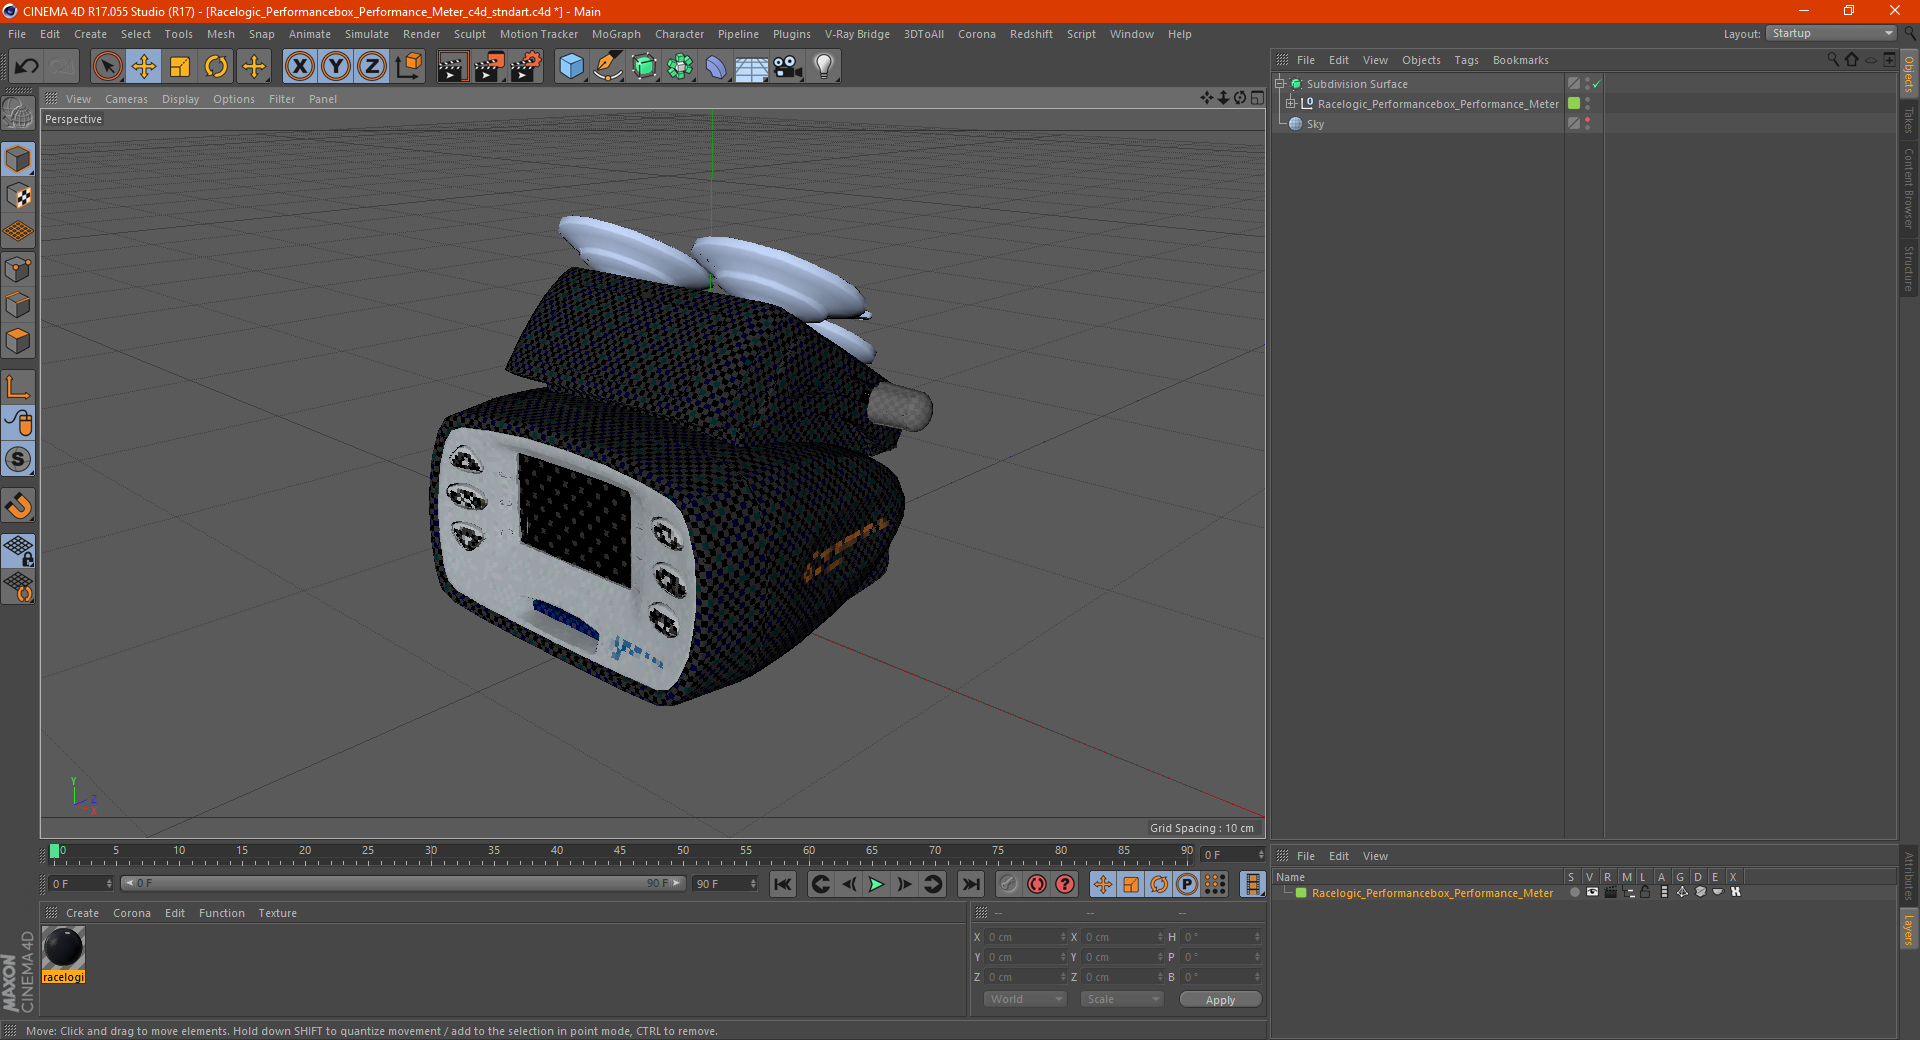Image resolution: width=1920 pixels, height=1040 pixels.
Task: Switch to Polygons mode
Action: tap(18, 341)
